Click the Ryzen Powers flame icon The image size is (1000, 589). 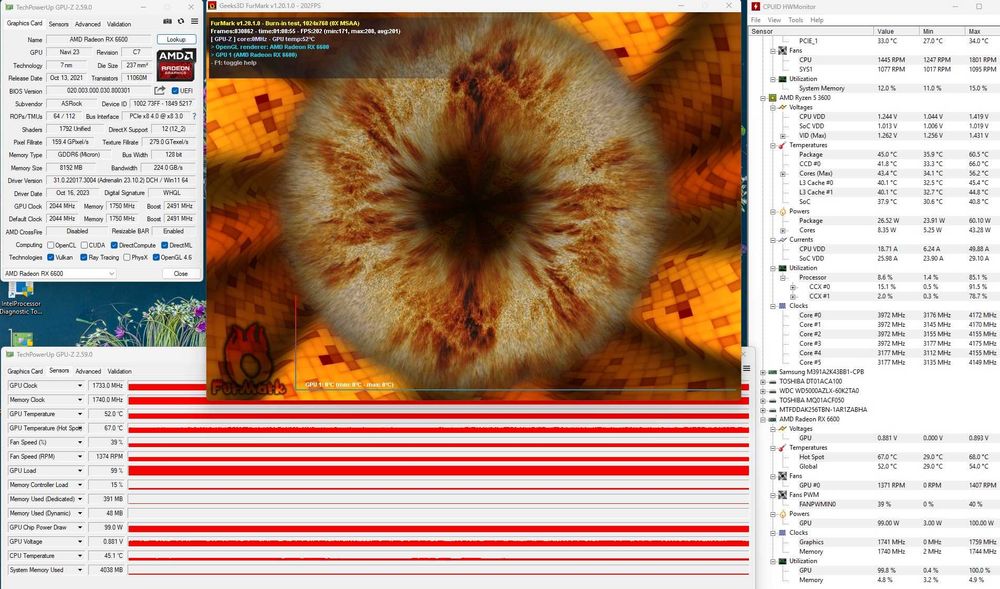pos(782,212)
